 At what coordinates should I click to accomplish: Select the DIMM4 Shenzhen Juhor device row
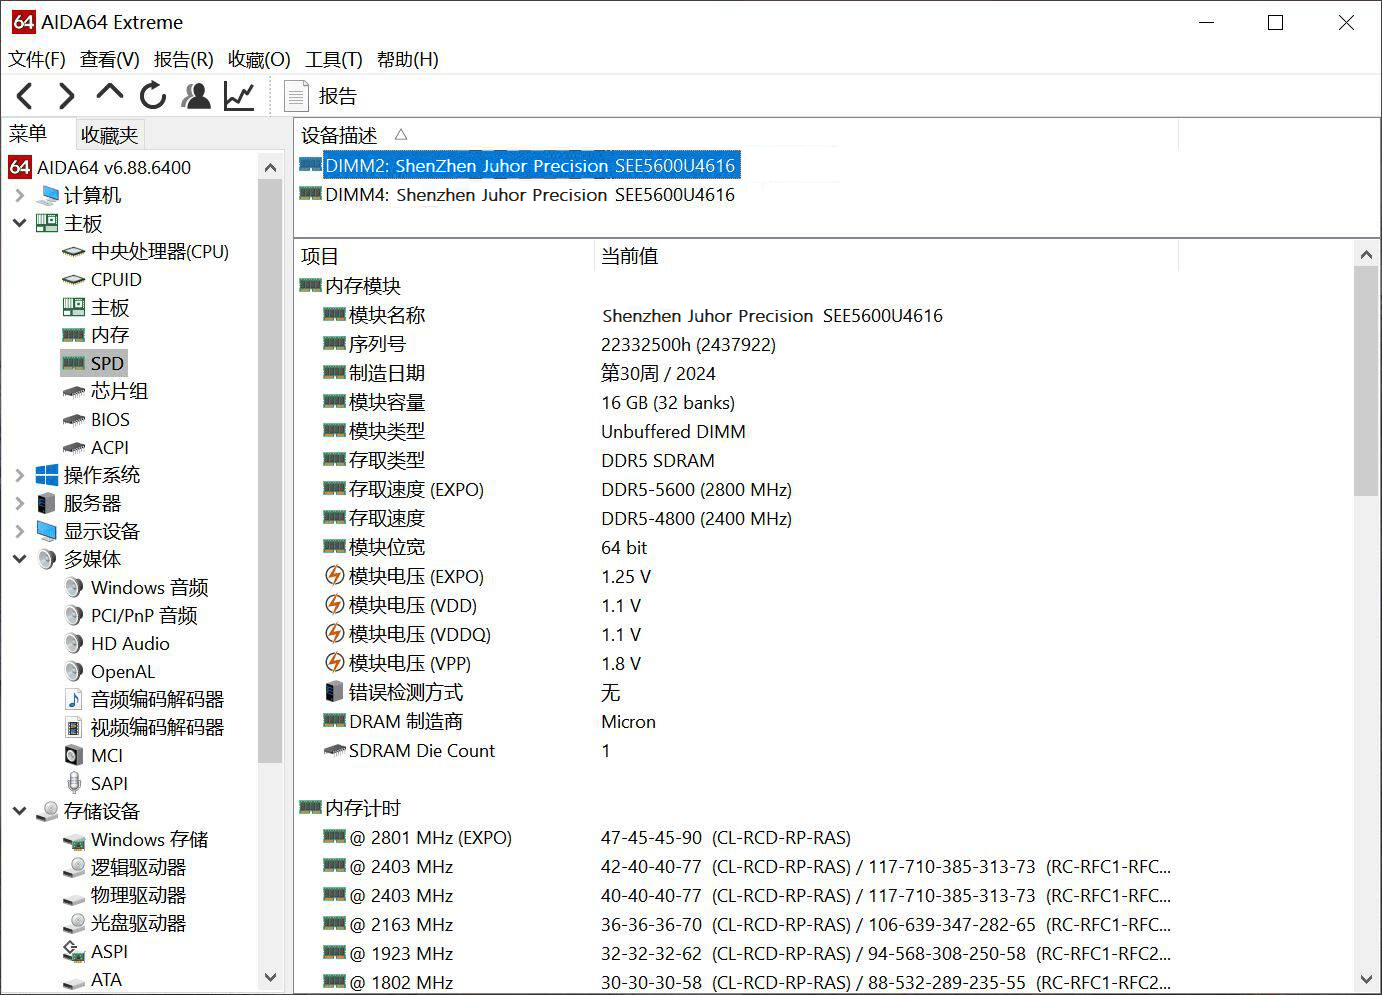pyautogui.click(x=517, y=195)
